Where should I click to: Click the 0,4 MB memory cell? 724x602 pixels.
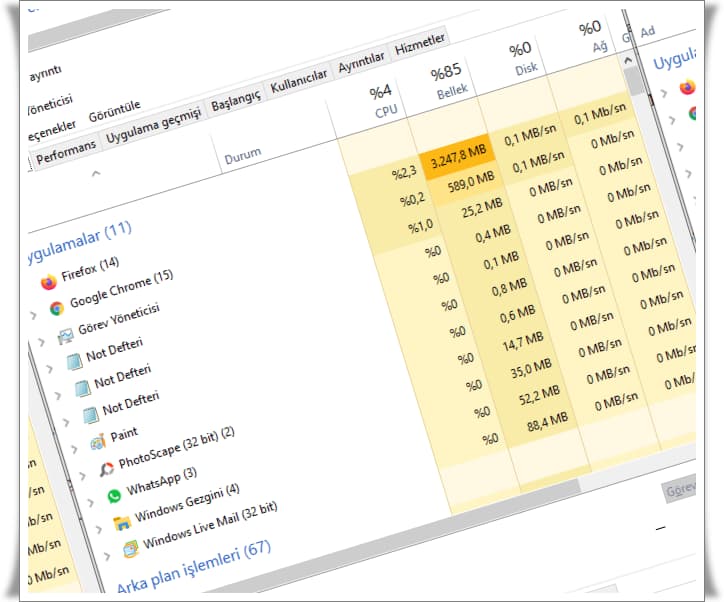493,234
